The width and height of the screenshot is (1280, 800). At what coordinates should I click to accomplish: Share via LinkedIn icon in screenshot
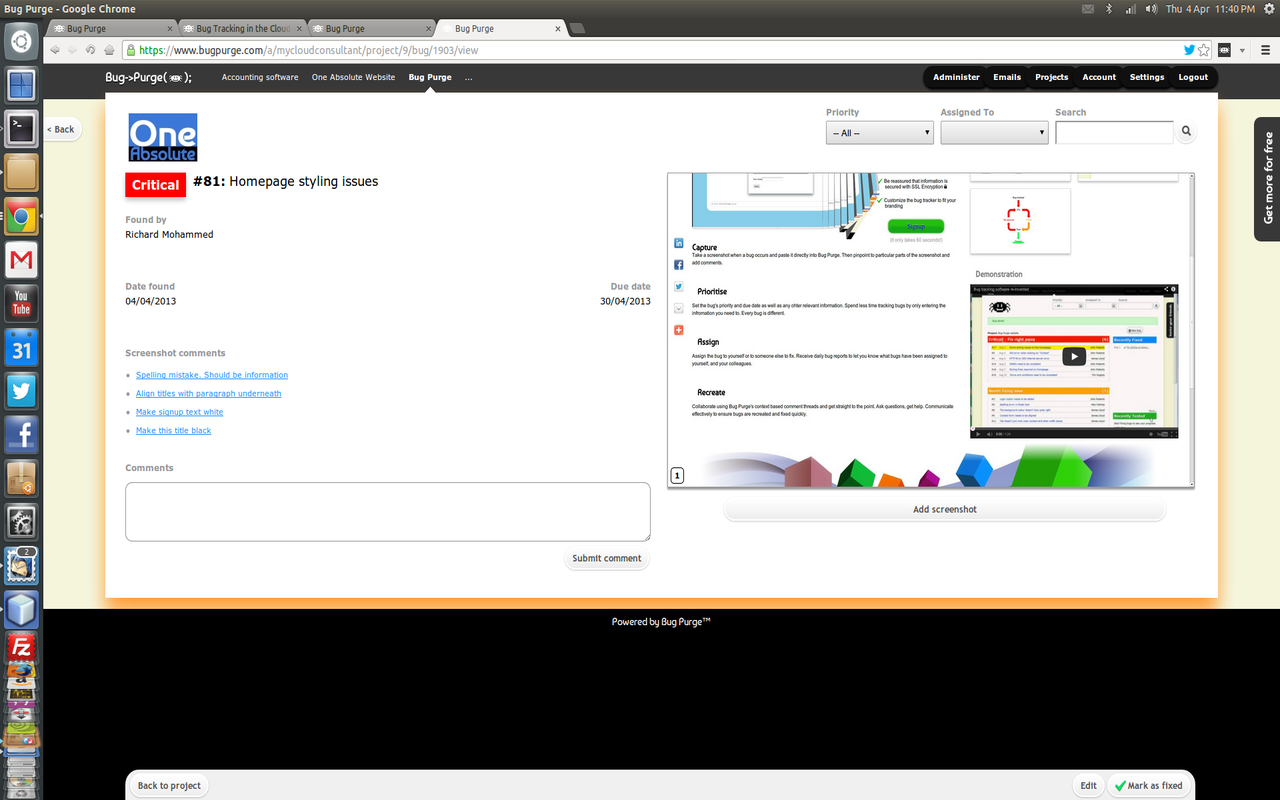point(679,244)
